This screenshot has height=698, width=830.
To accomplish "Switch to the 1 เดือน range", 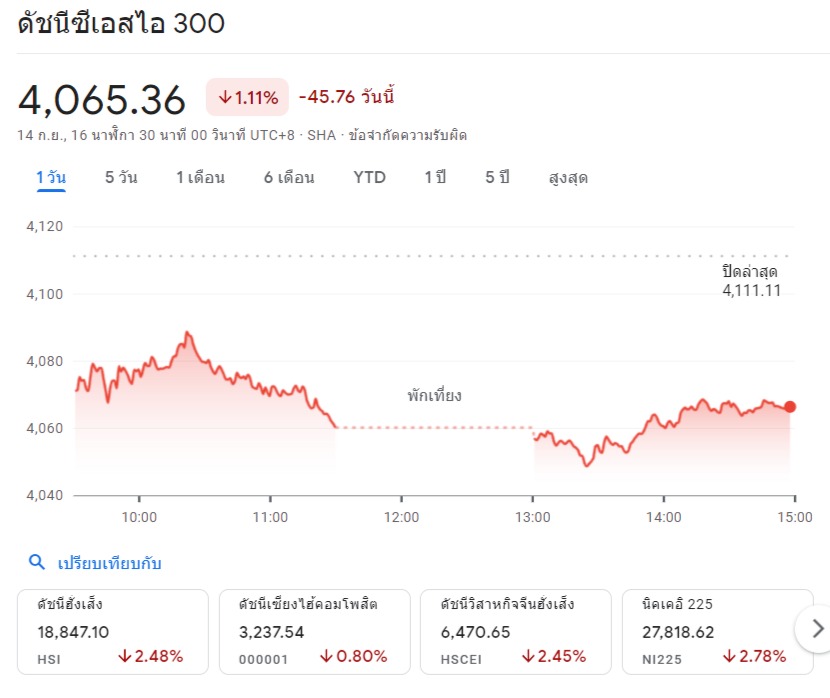I will tap(200, 178).
